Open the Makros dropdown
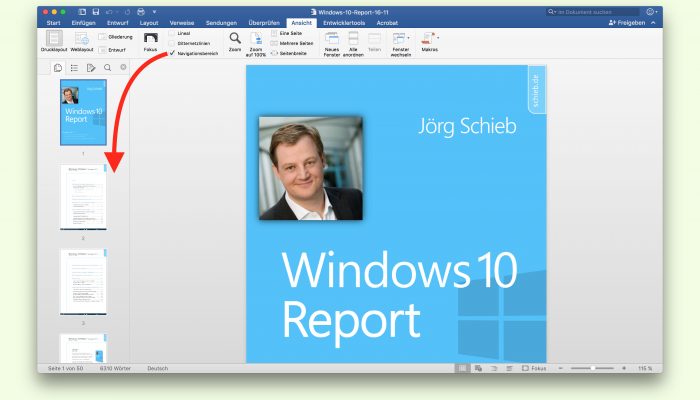The width and height of the screenshot is (700, 400). point(430,42)
